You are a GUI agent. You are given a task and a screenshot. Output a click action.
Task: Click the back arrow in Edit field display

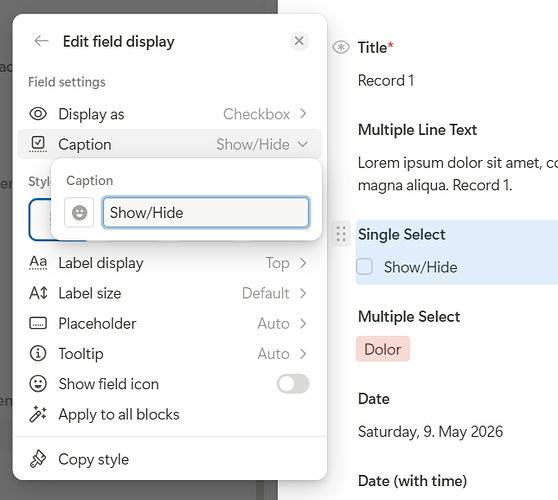(41, 41)
